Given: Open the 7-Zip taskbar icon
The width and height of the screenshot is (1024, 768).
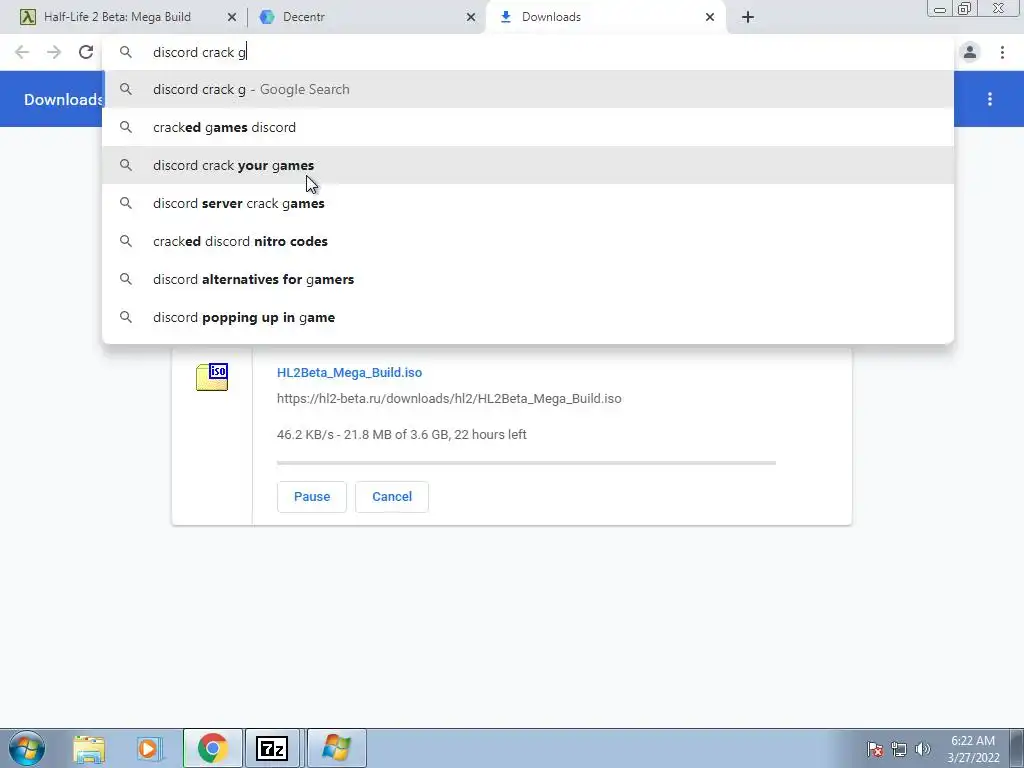Looking at the screenshot, I should point(272,748).
